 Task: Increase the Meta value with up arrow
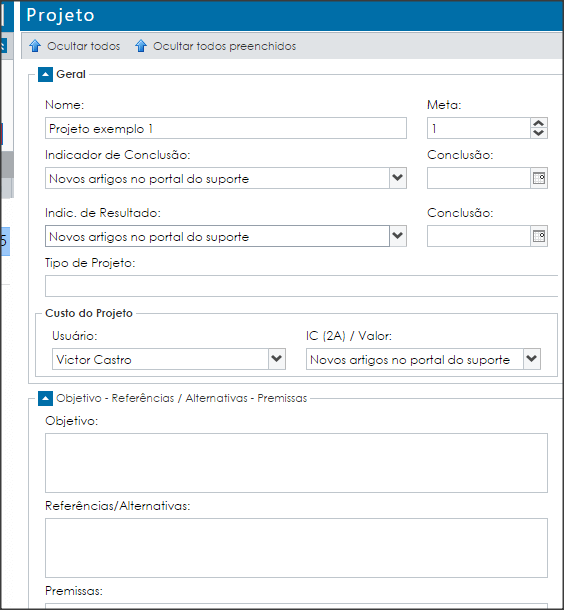(x=539, y=123)
